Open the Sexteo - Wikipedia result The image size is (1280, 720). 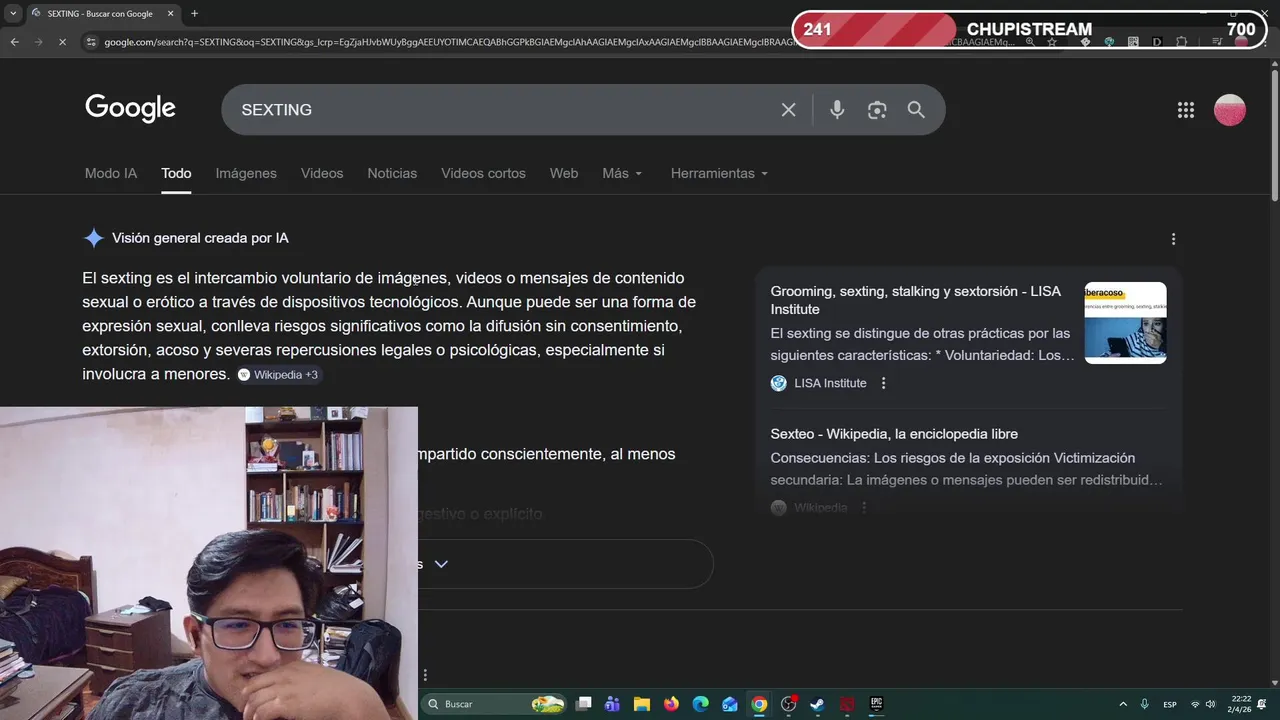pyautogui.click(x=894, y=434)
